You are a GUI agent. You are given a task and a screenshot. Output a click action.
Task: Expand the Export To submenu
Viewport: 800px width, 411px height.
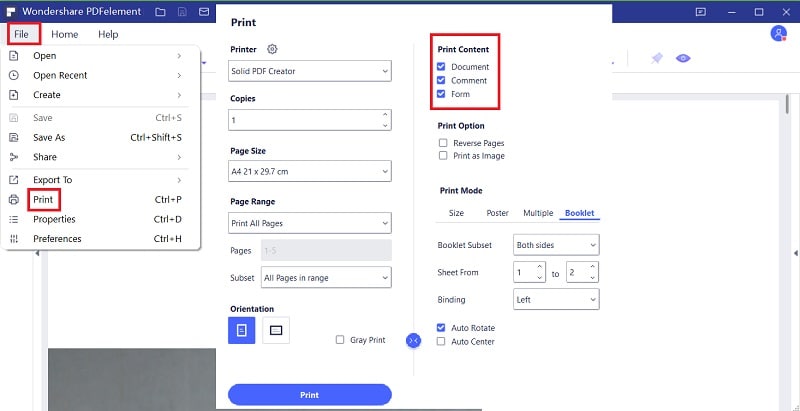point(179,180)
